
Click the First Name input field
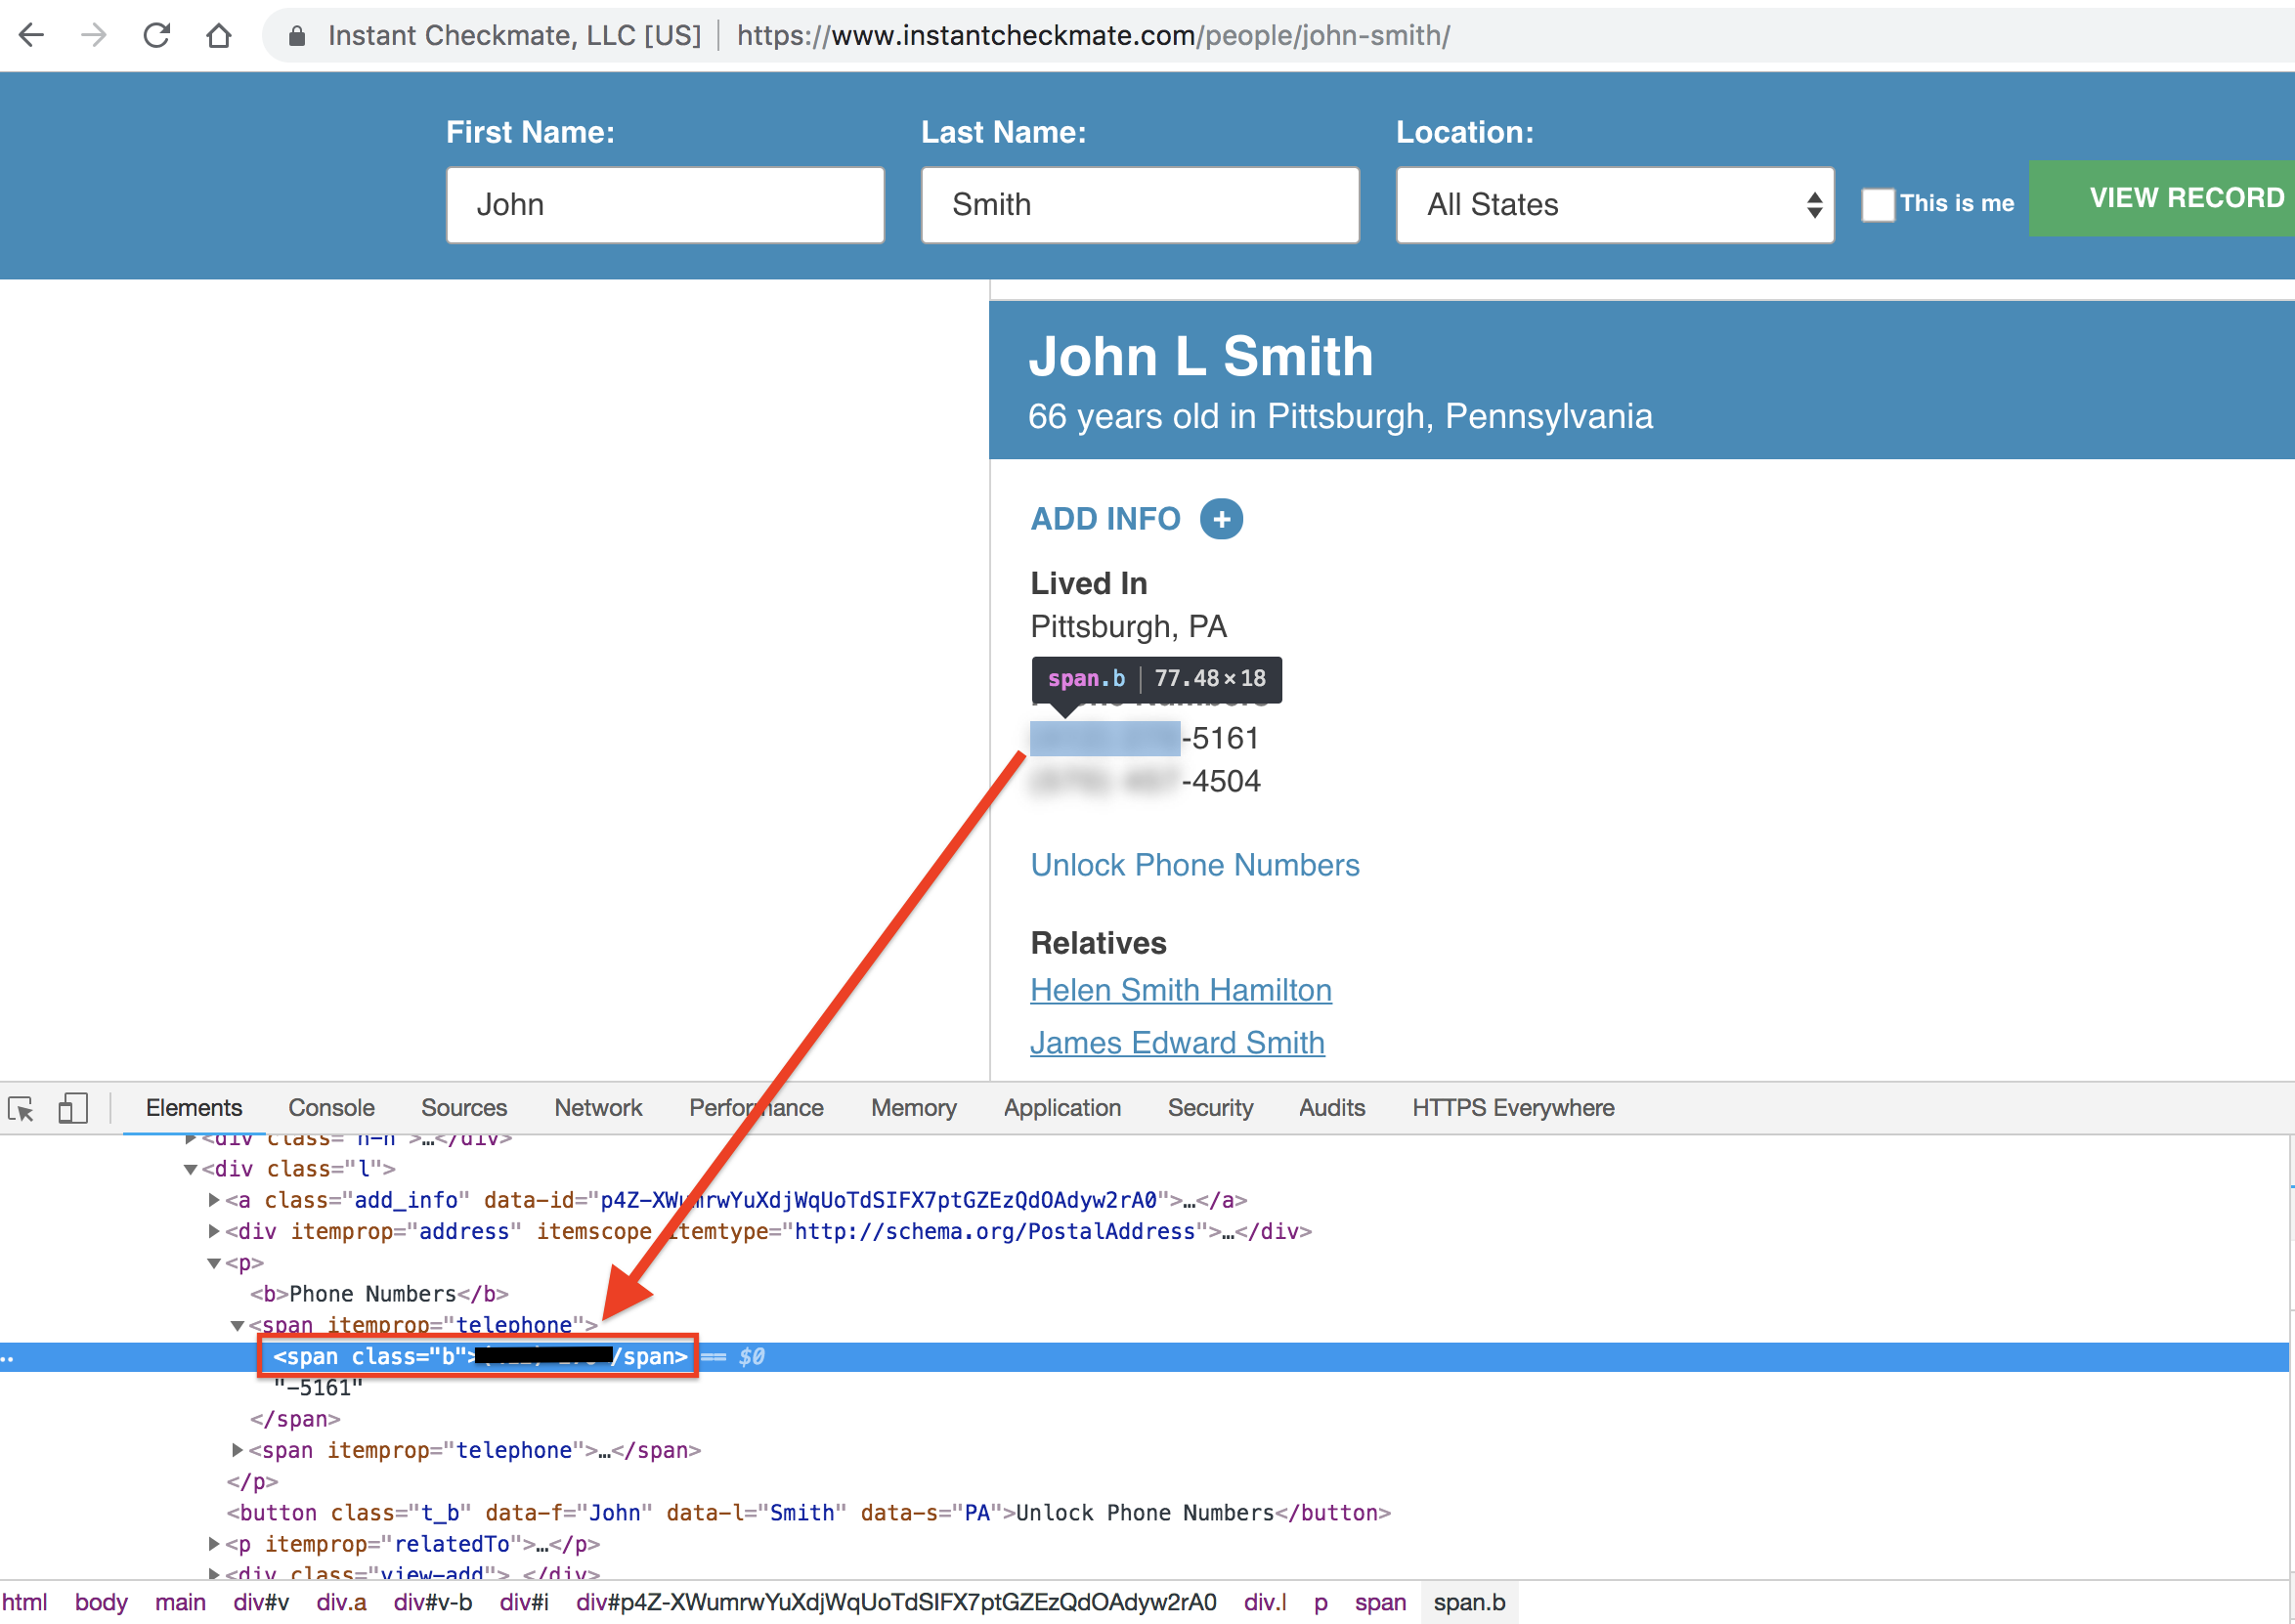pyautogui.click(x=665, y=205)
